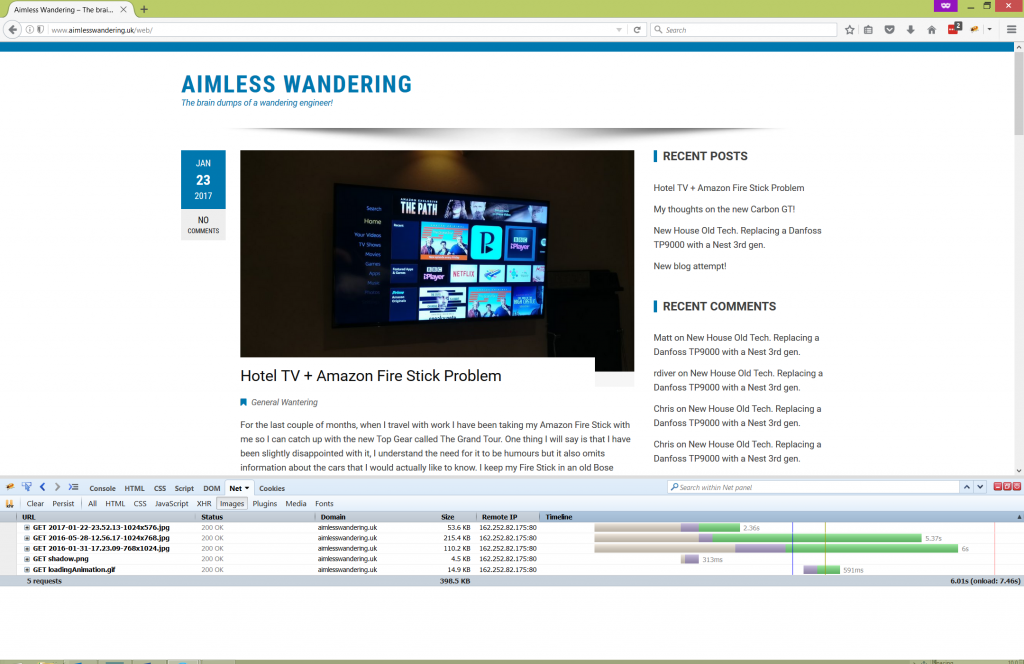
Task: Open the Firebug menu via the bug icon
Action: 8,488
